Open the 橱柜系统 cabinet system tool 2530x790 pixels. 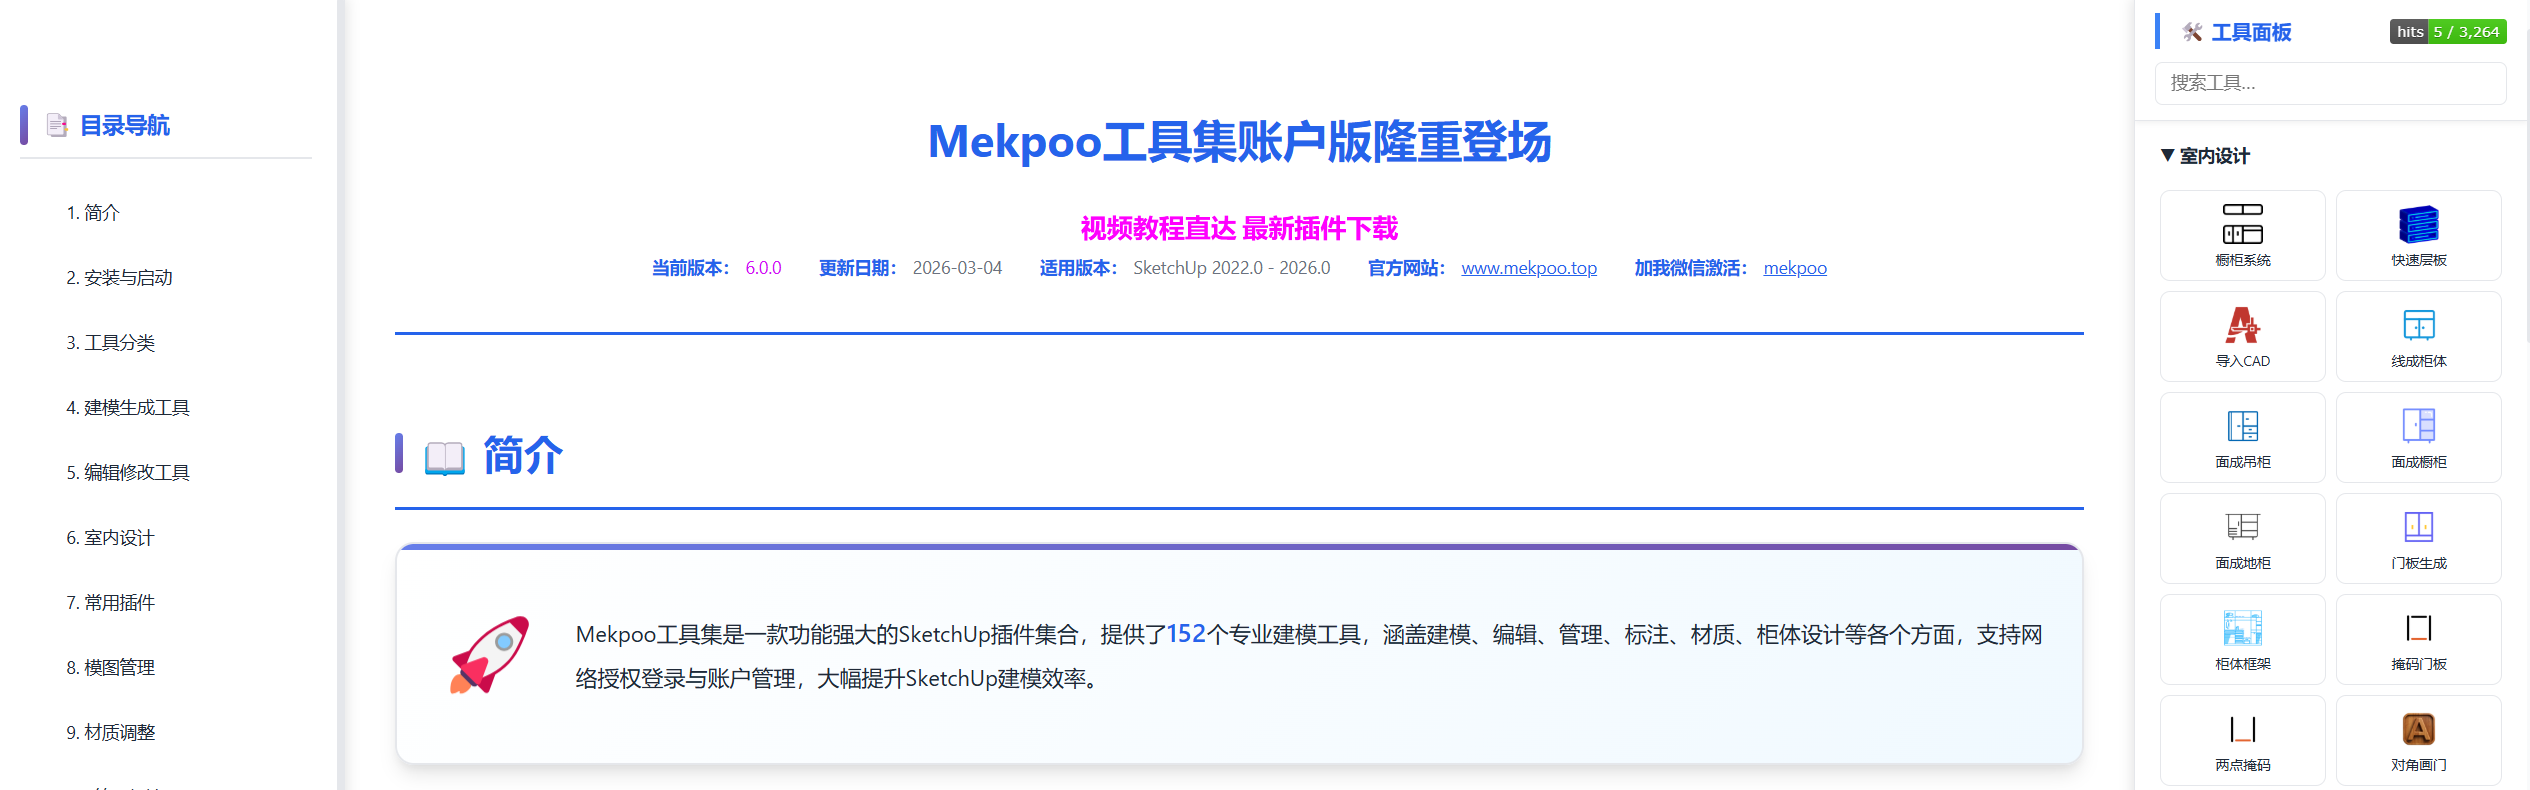[2242, 234]
